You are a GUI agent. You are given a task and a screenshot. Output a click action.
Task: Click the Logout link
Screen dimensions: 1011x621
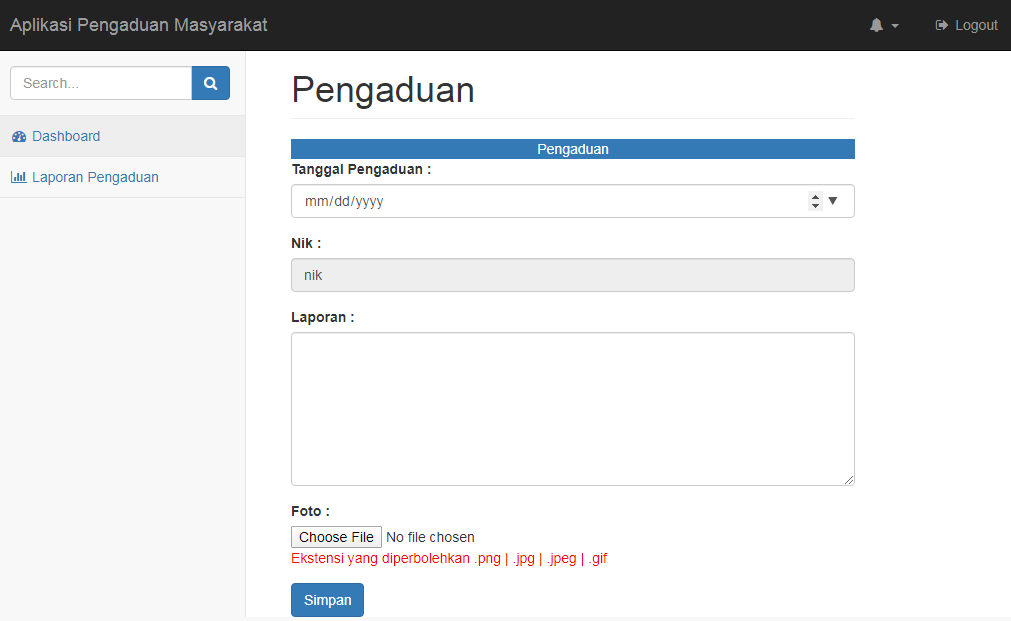pyautogui.click(x=966, y=24)
